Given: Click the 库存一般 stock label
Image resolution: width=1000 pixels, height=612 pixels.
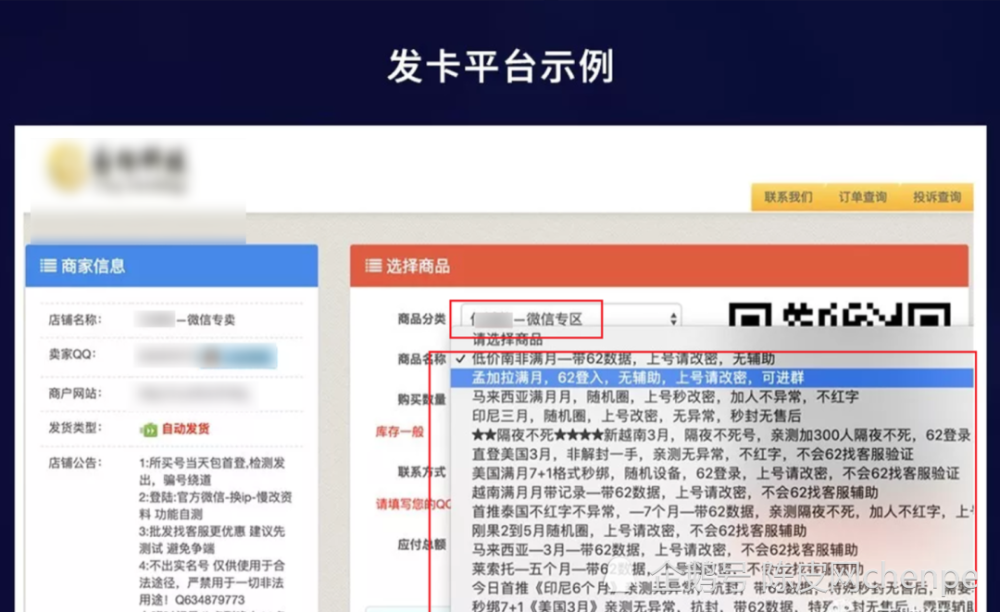Looking at the screenshot, I should click(399, 432).
